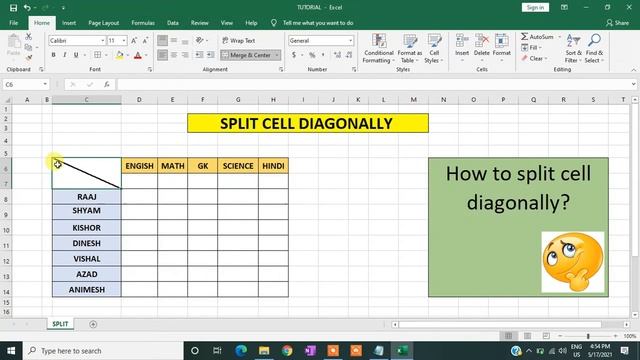Image resolution: width=640 pixels, height=360 pixels.
Task: Click the Undo arrow icon
Action: pyautogui.click(x=27, y=7)
